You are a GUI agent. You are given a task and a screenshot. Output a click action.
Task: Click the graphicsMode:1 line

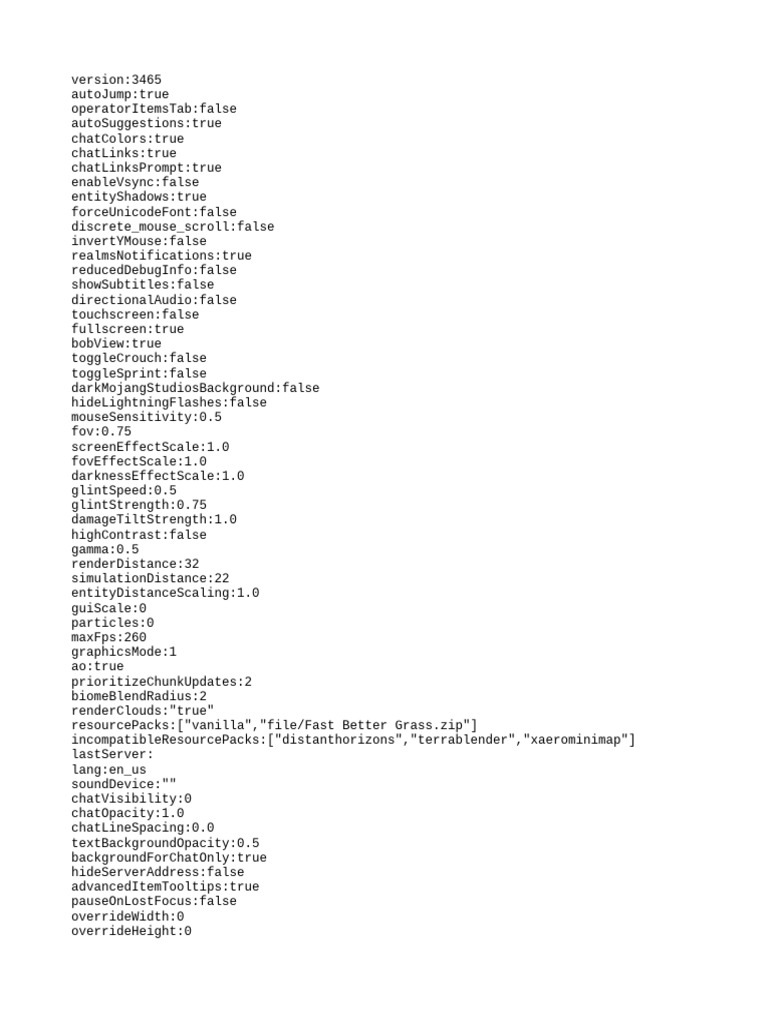[x=124, y=652]
